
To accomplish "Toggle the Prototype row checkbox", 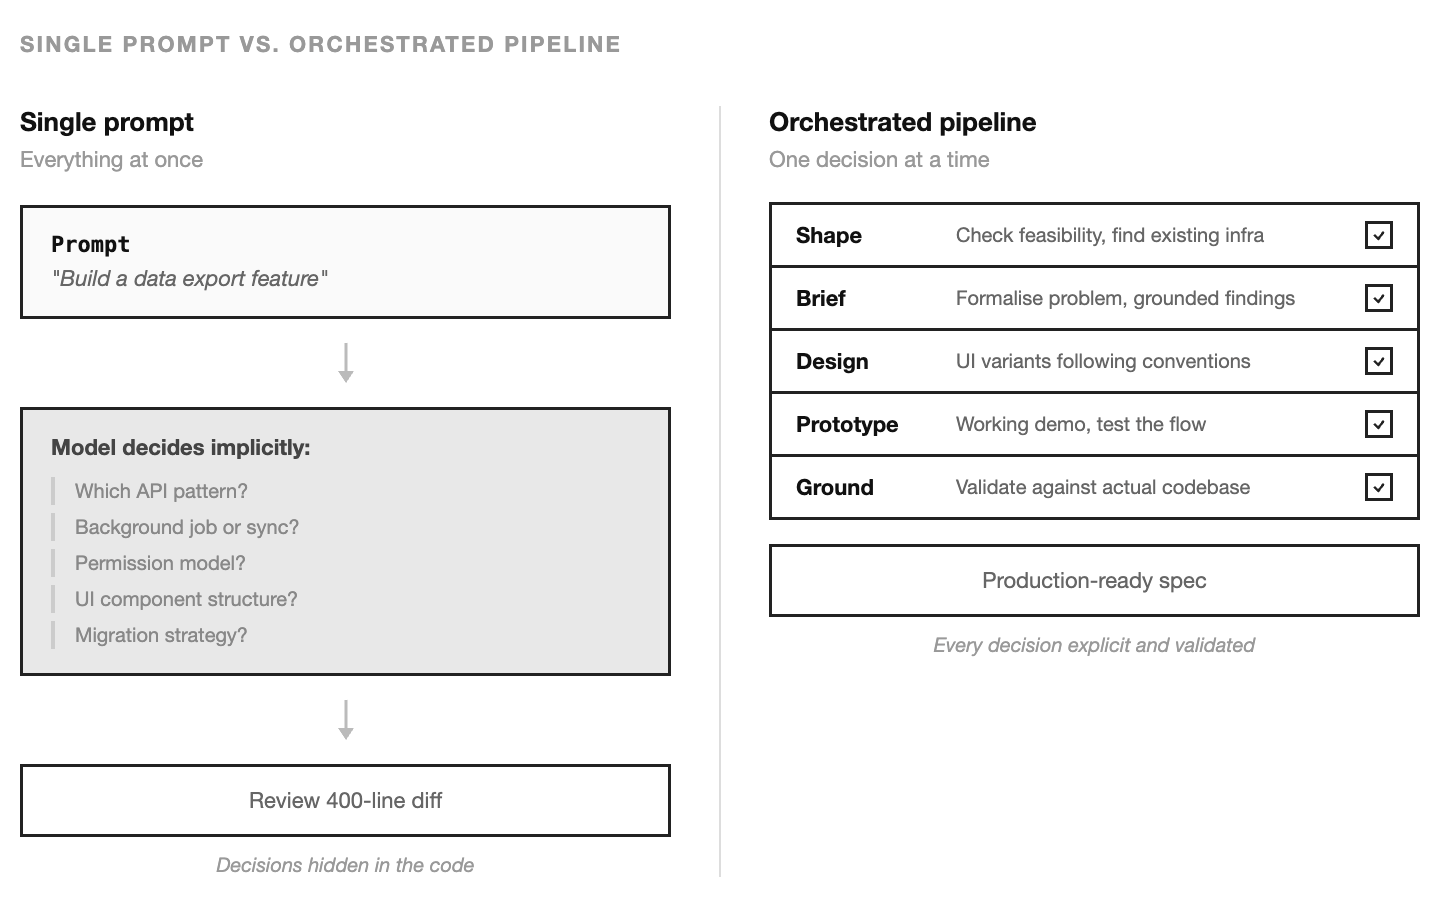I will 1378,424.
